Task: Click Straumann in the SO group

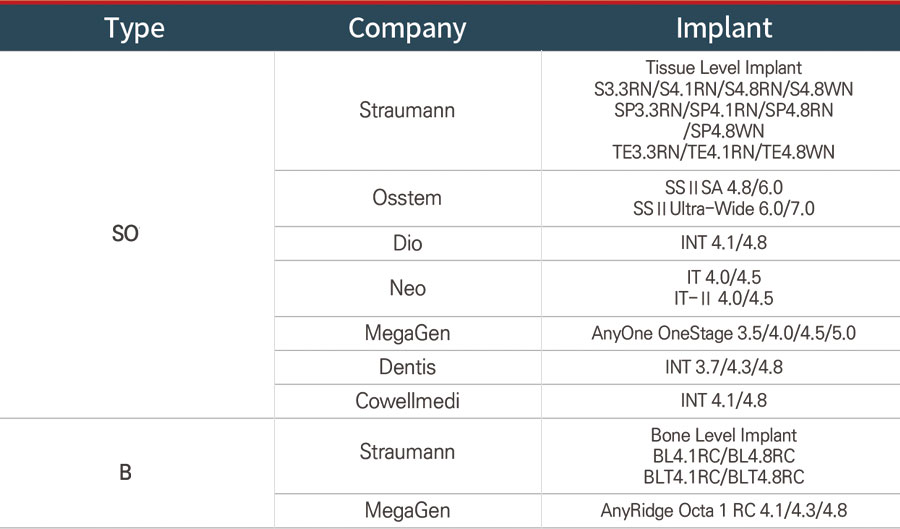Action: point(407,110)
